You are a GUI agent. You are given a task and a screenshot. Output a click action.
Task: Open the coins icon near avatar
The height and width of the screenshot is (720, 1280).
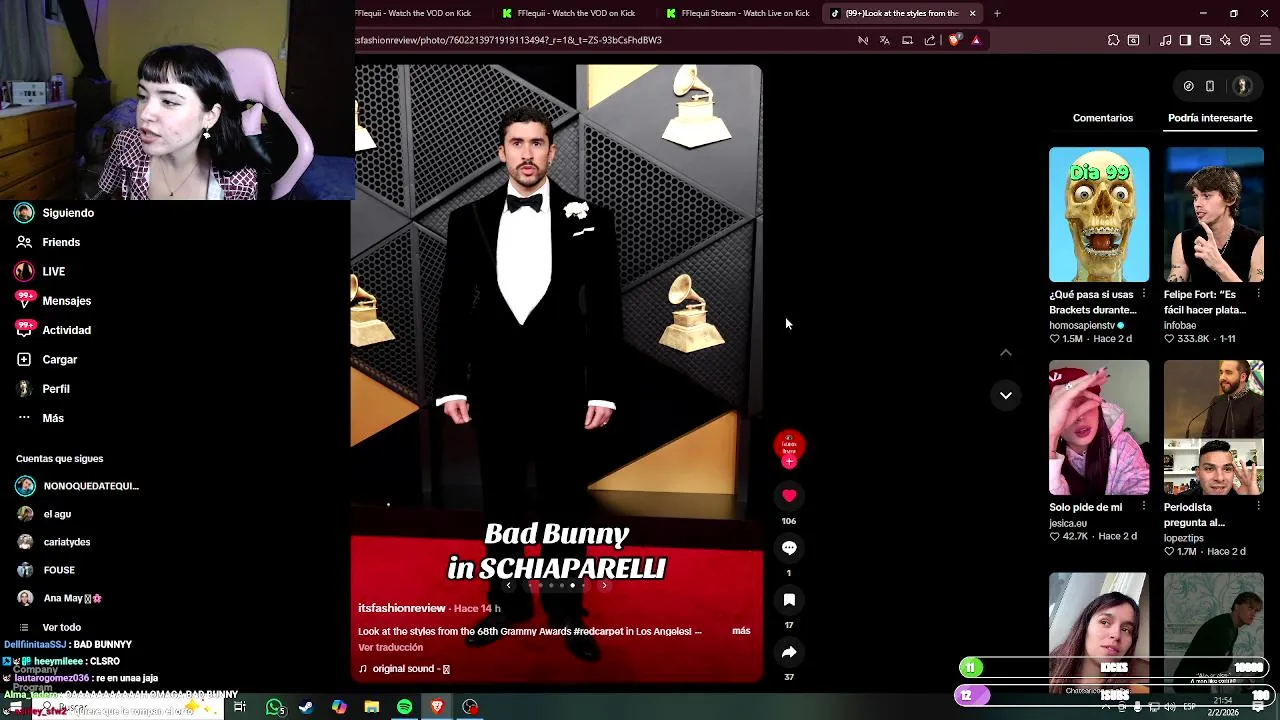click(1188, 86)
